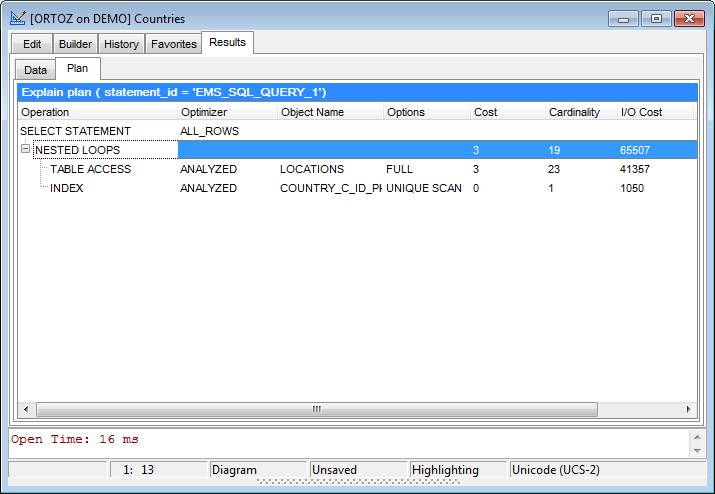Click the Operation column header
Viewport: 715px width, 494px height.
(x=97, y=112)
